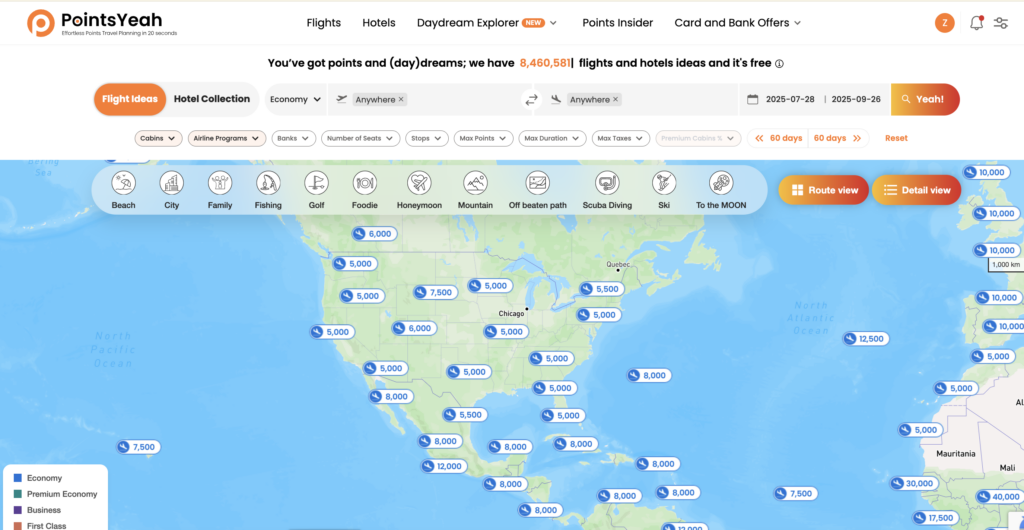Open the Max Points filter

click(483, 138)
